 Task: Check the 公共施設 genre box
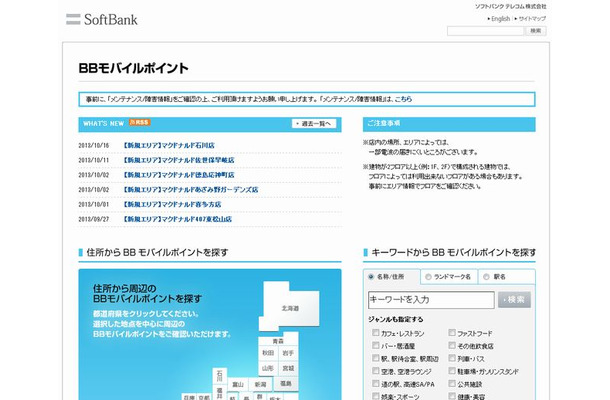452,384
